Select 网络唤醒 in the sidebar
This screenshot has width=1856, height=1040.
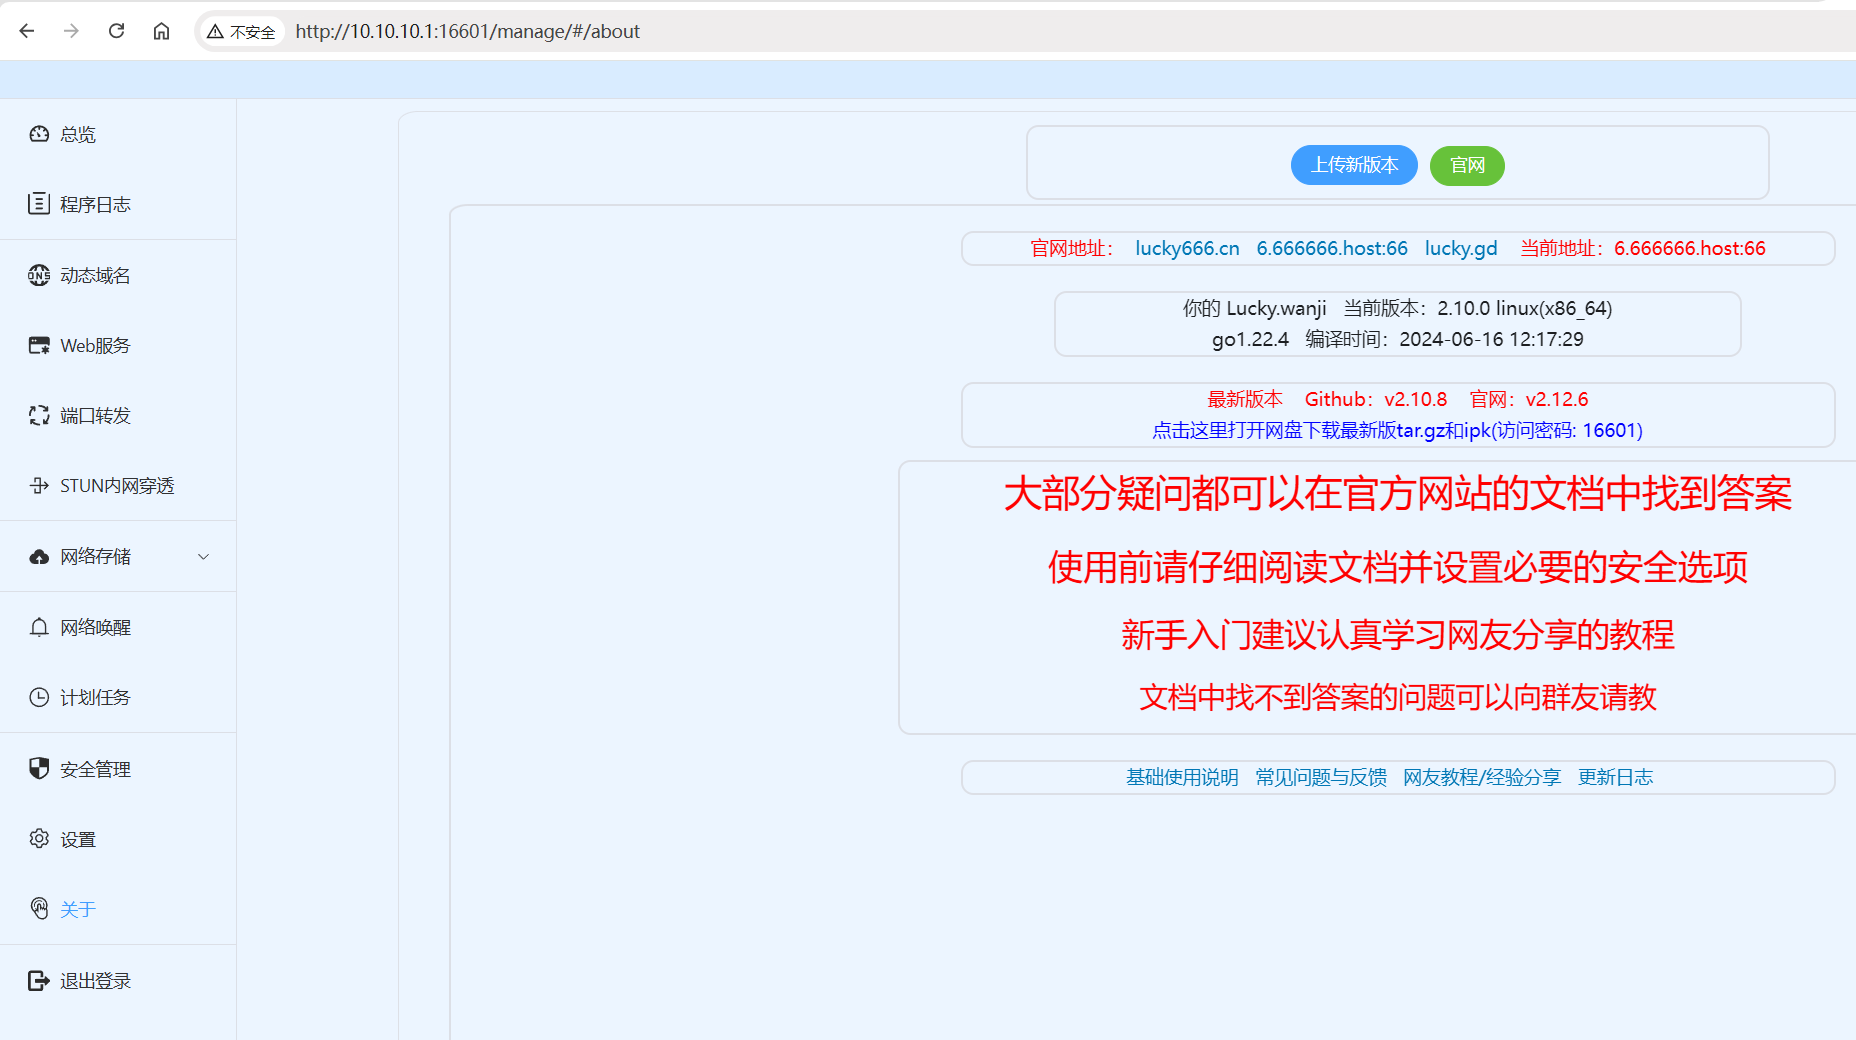click(118, 627)
